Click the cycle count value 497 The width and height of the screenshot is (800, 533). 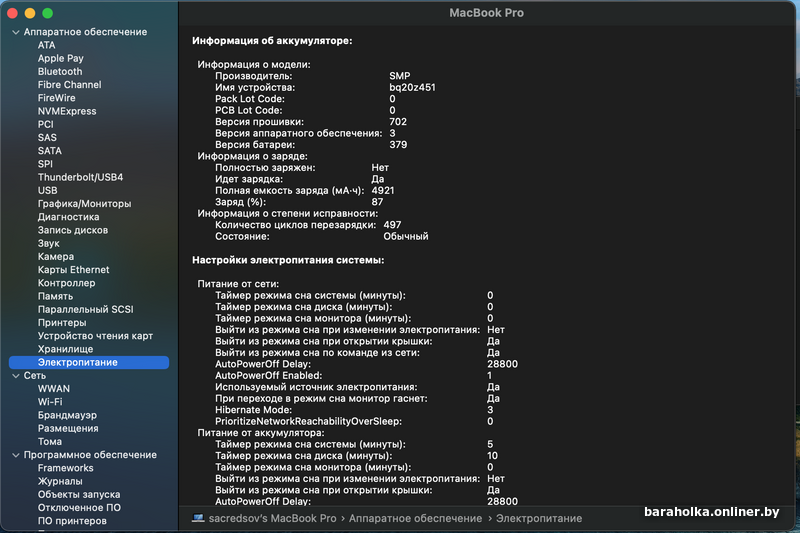pos(392,225)
